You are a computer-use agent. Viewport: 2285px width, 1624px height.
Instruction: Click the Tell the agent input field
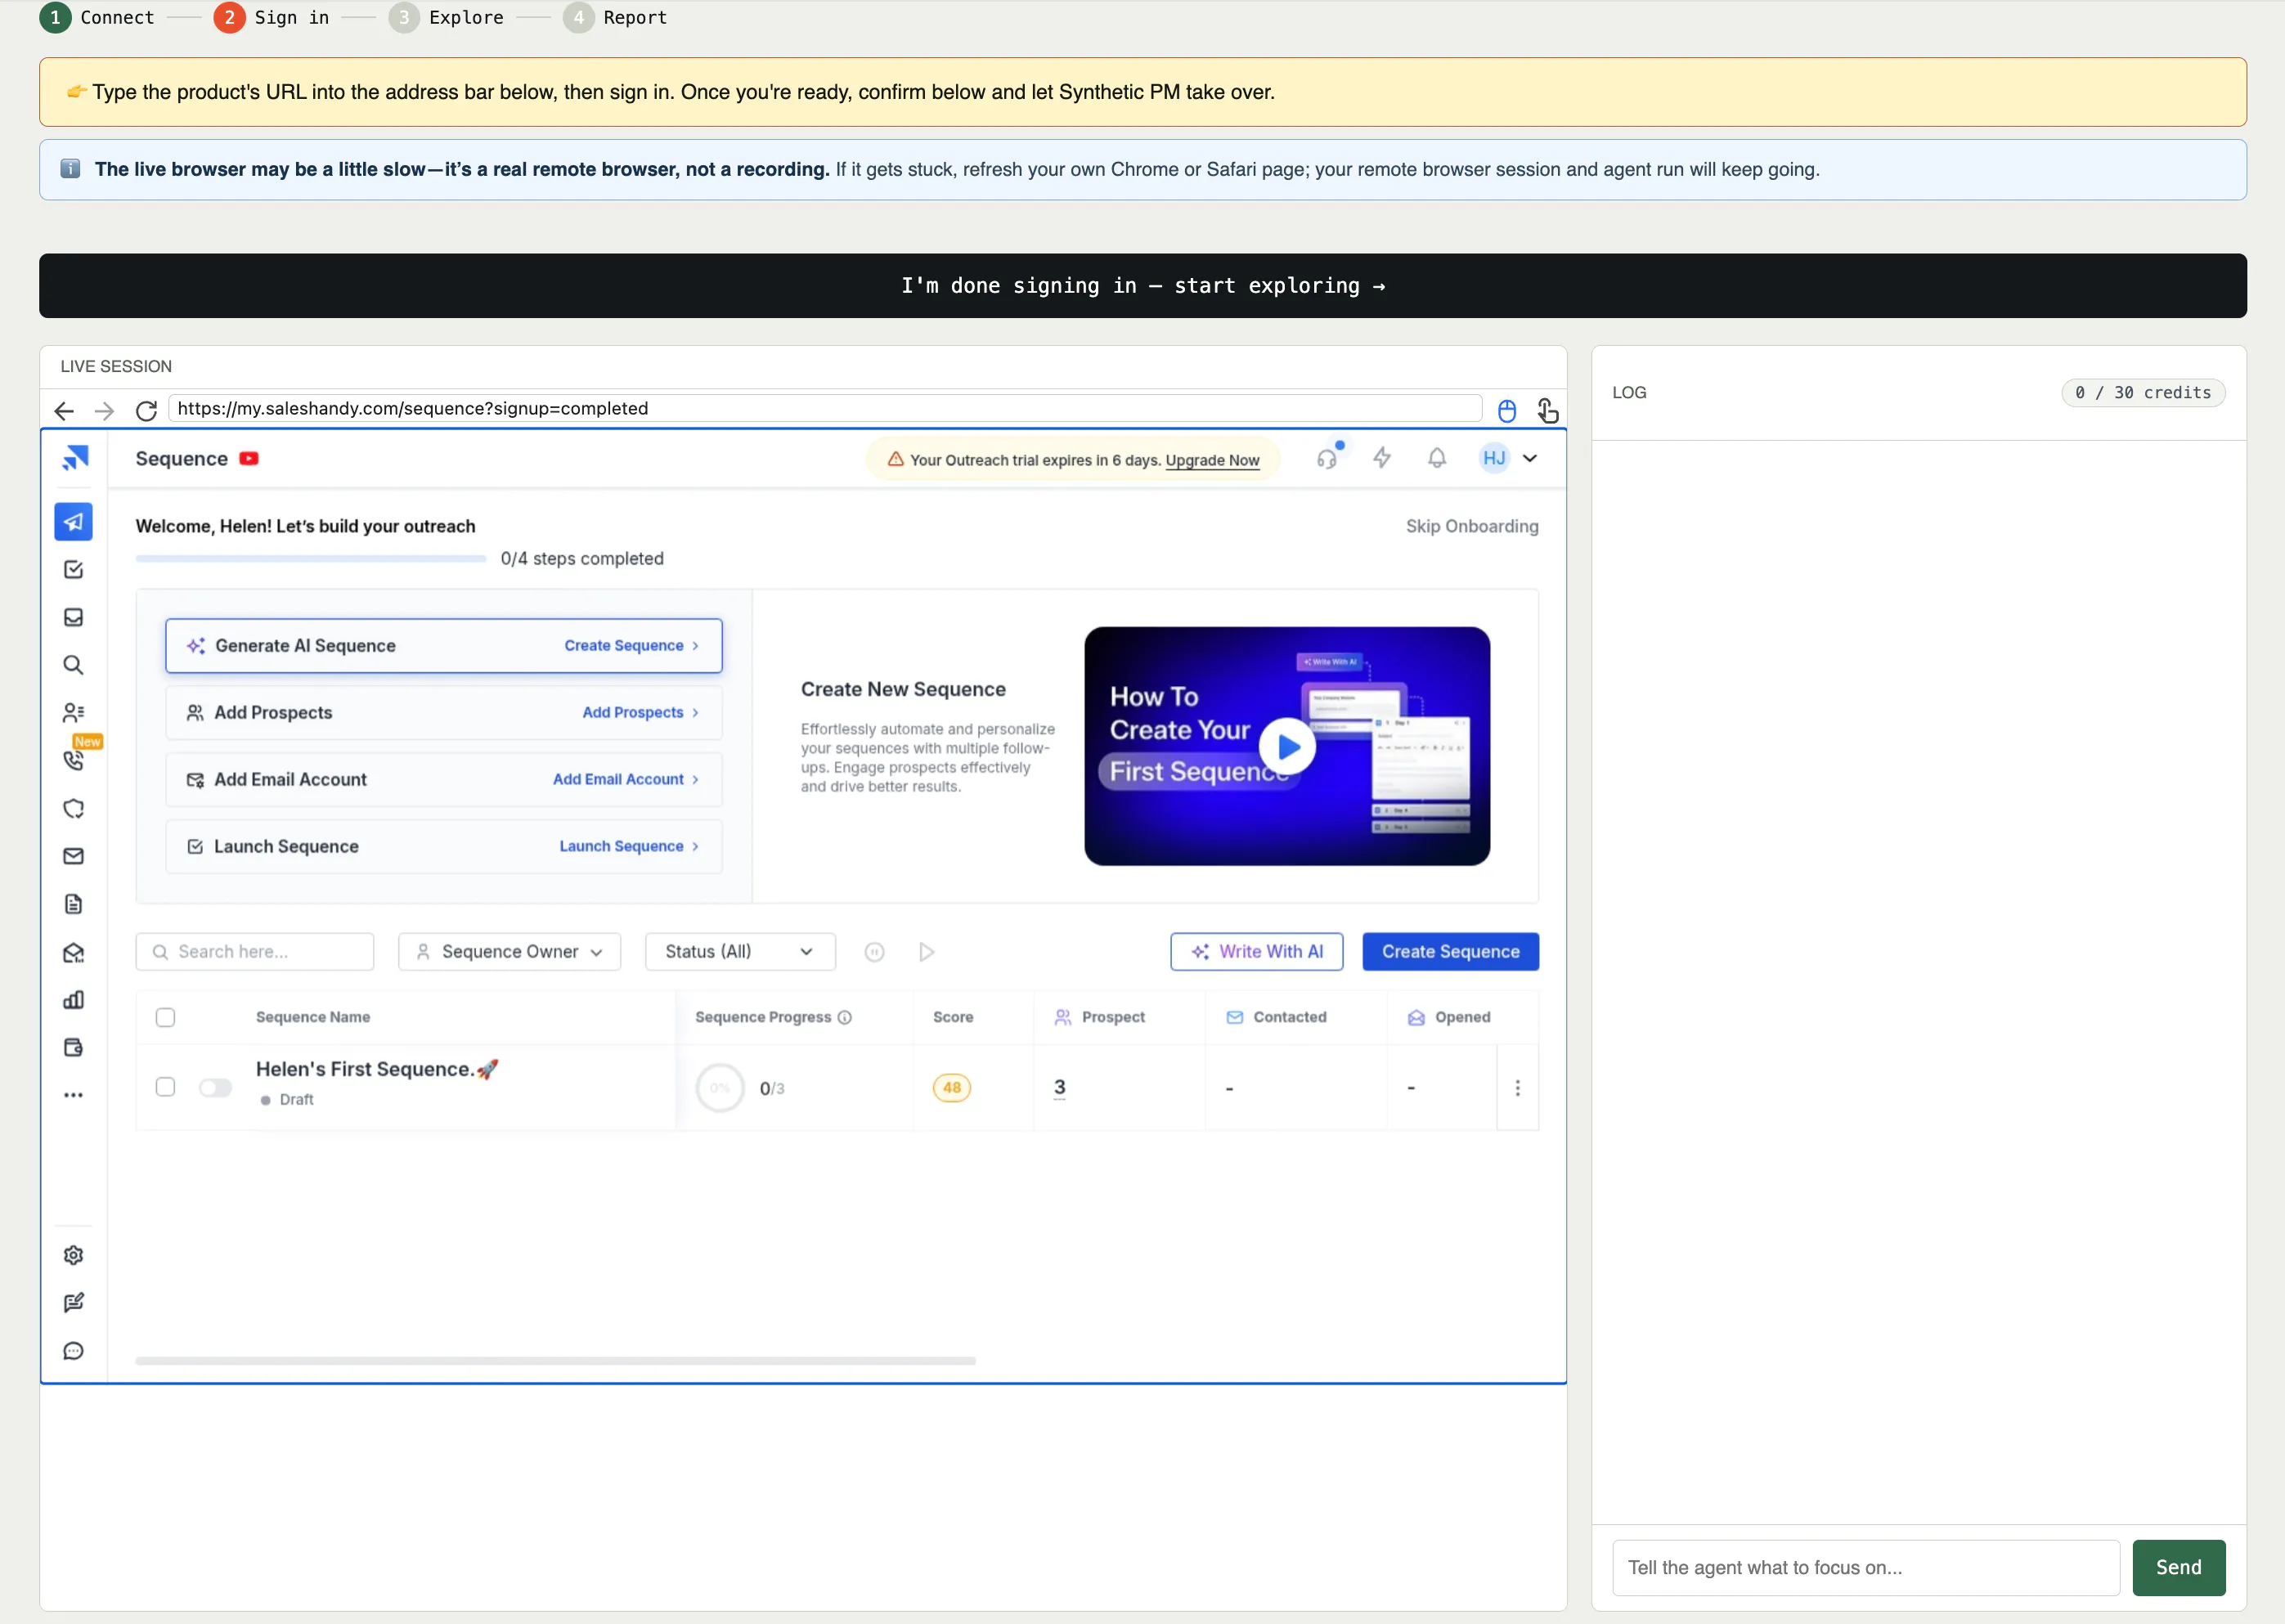1865,1568
